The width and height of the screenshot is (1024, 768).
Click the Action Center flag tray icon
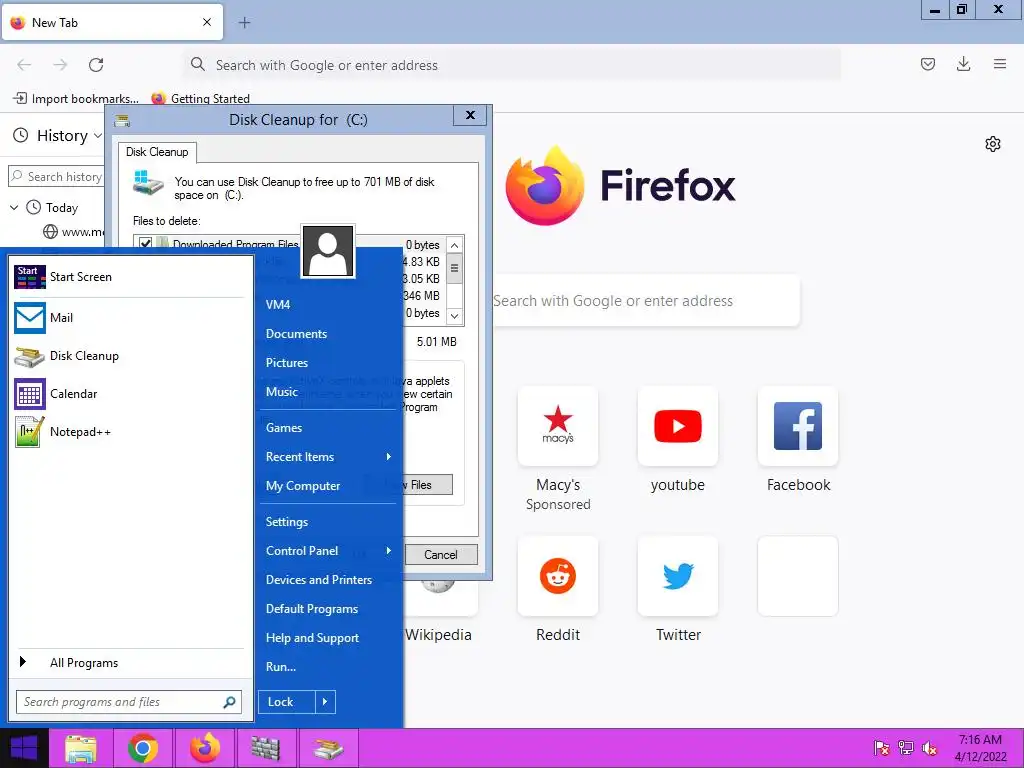881,748
